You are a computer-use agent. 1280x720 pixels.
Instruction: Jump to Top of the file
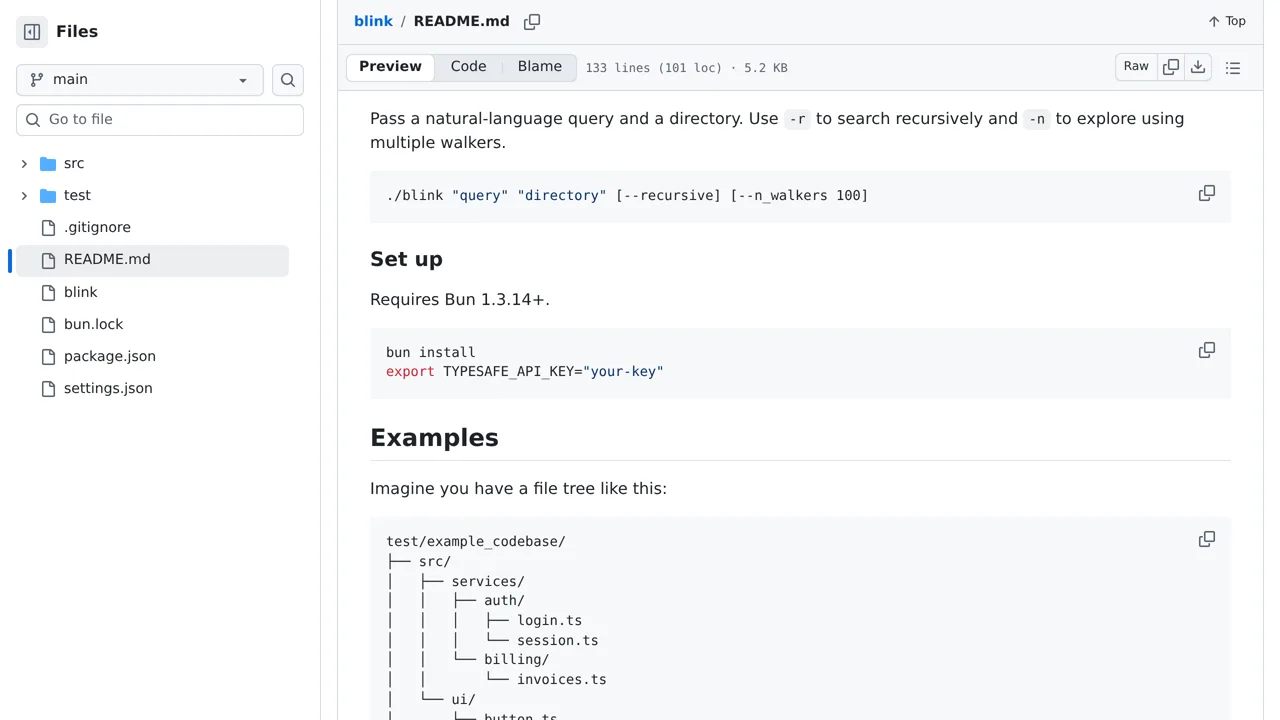tap(1227, 21)
